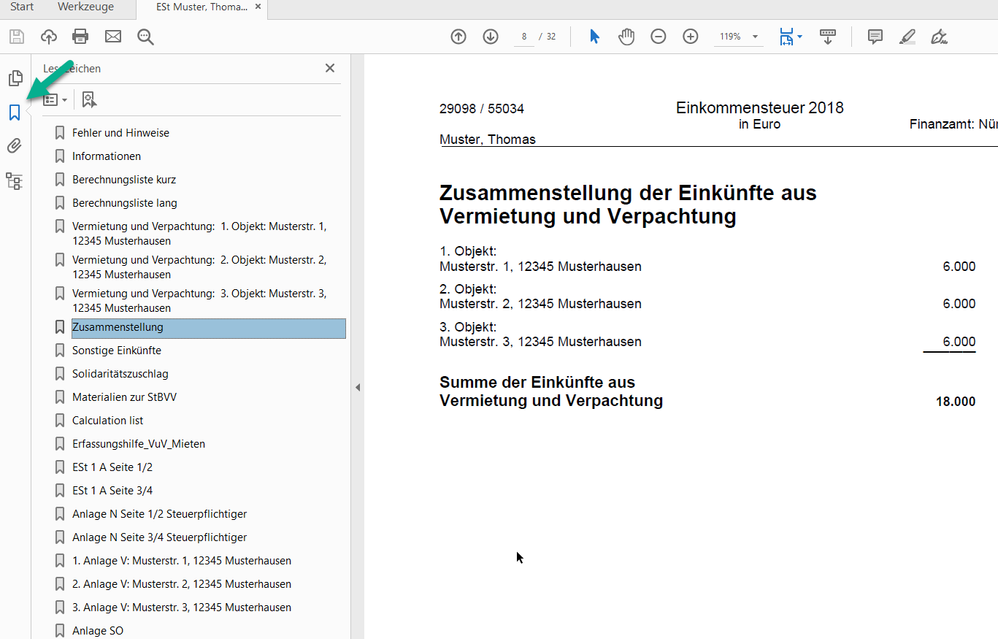Viewport: 998px width, 639px height.
Task: Open 3. Anlage V: Musterstr. 3 bookmark
Action: tap(181, 608)
